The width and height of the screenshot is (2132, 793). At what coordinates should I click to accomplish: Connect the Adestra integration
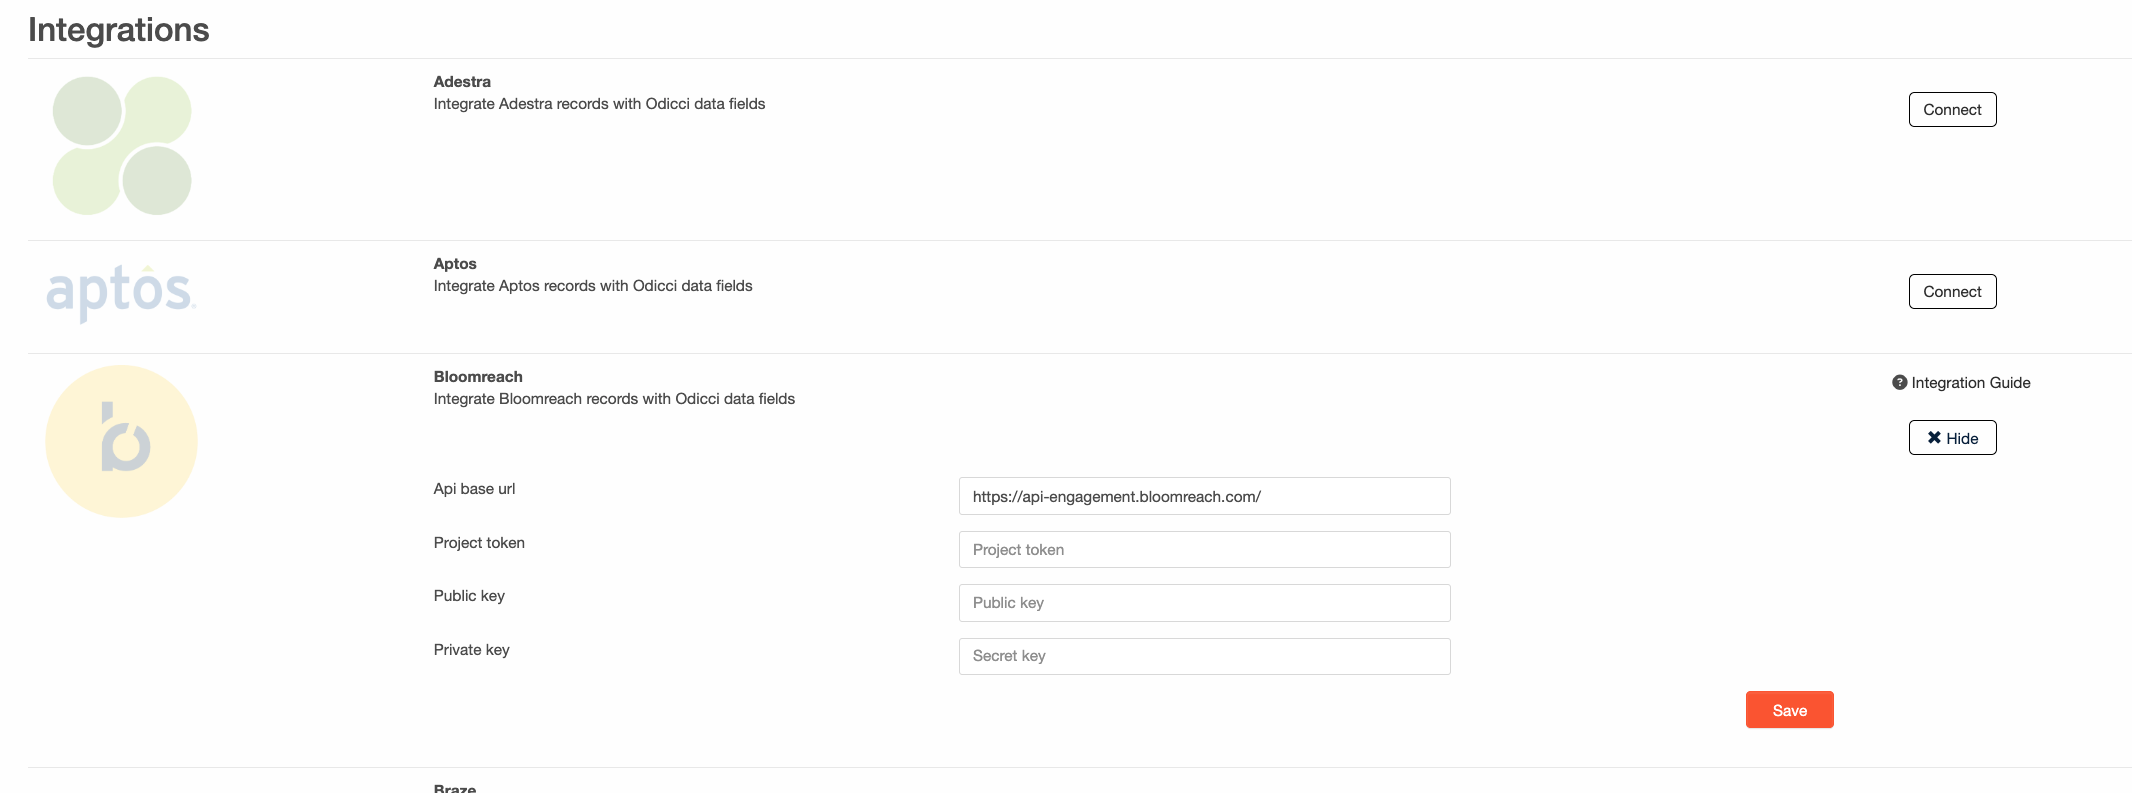pyautogui.click(x=1951, y=110)
